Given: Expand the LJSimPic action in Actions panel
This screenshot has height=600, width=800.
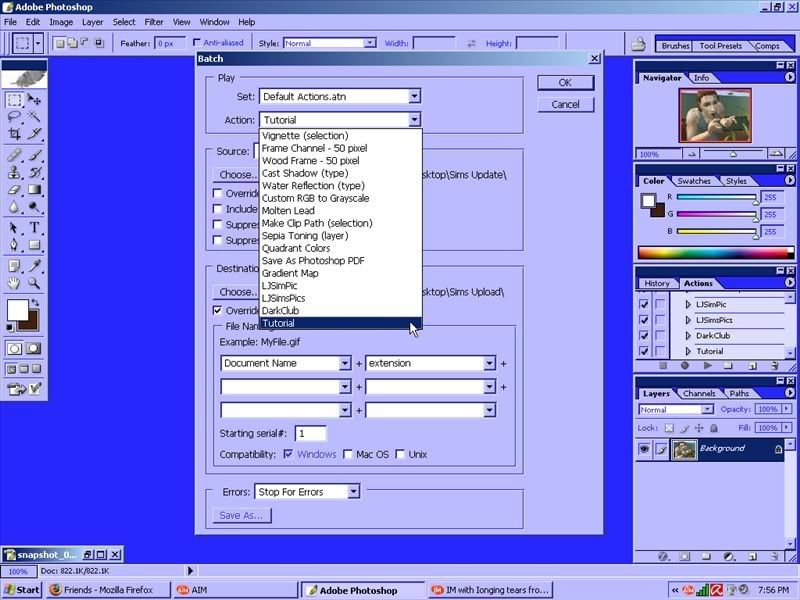Looking at the screenshot, I should tap(688, 304).
